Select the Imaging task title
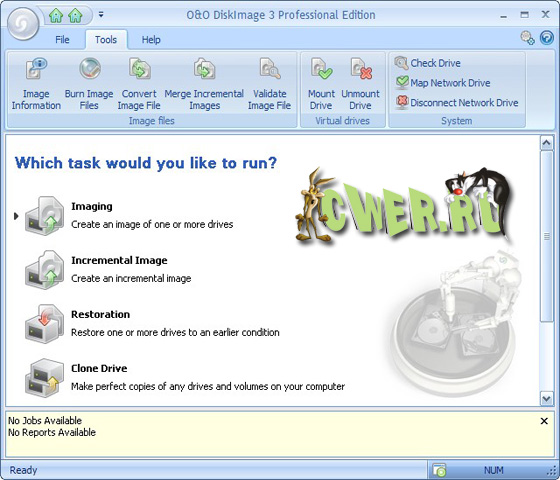 pyautogui.click(x=92, y=206)
